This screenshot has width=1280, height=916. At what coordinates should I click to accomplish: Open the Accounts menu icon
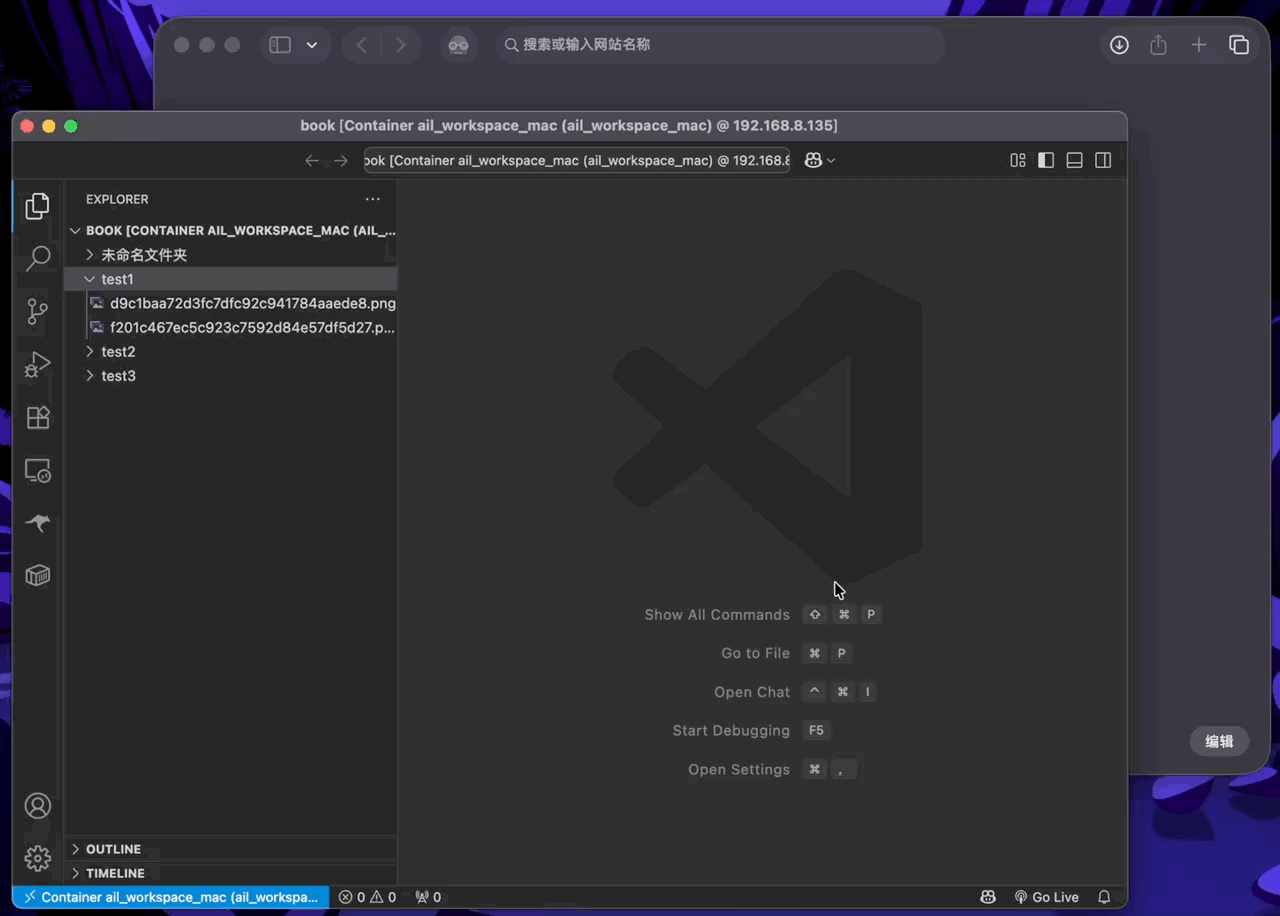(38, 806)
